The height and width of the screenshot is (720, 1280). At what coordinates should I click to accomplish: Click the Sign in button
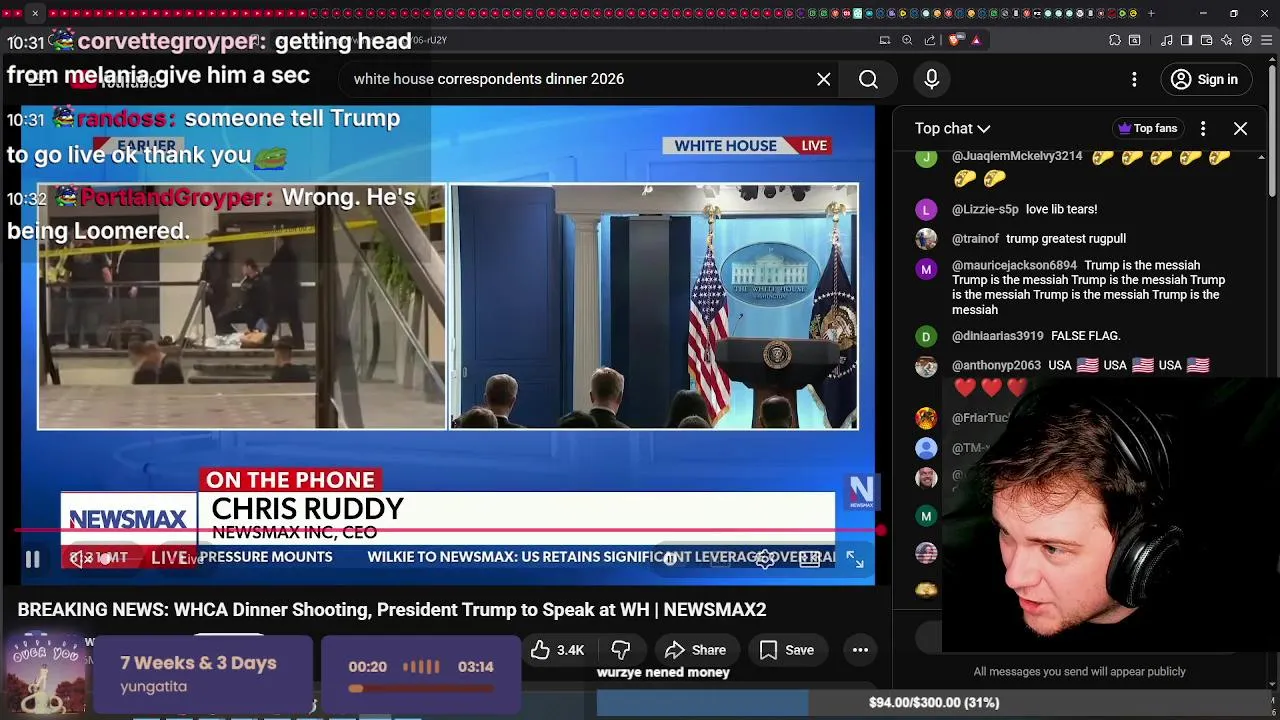pyautogui.click(x=1205, y=79)
